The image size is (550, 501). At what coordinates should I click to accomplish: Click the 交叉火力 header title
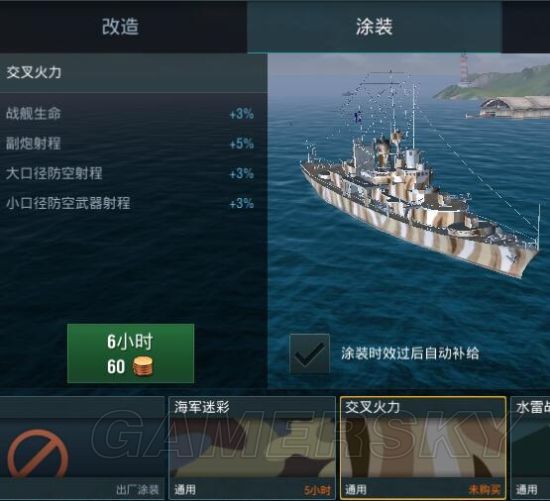pos(34,72)
